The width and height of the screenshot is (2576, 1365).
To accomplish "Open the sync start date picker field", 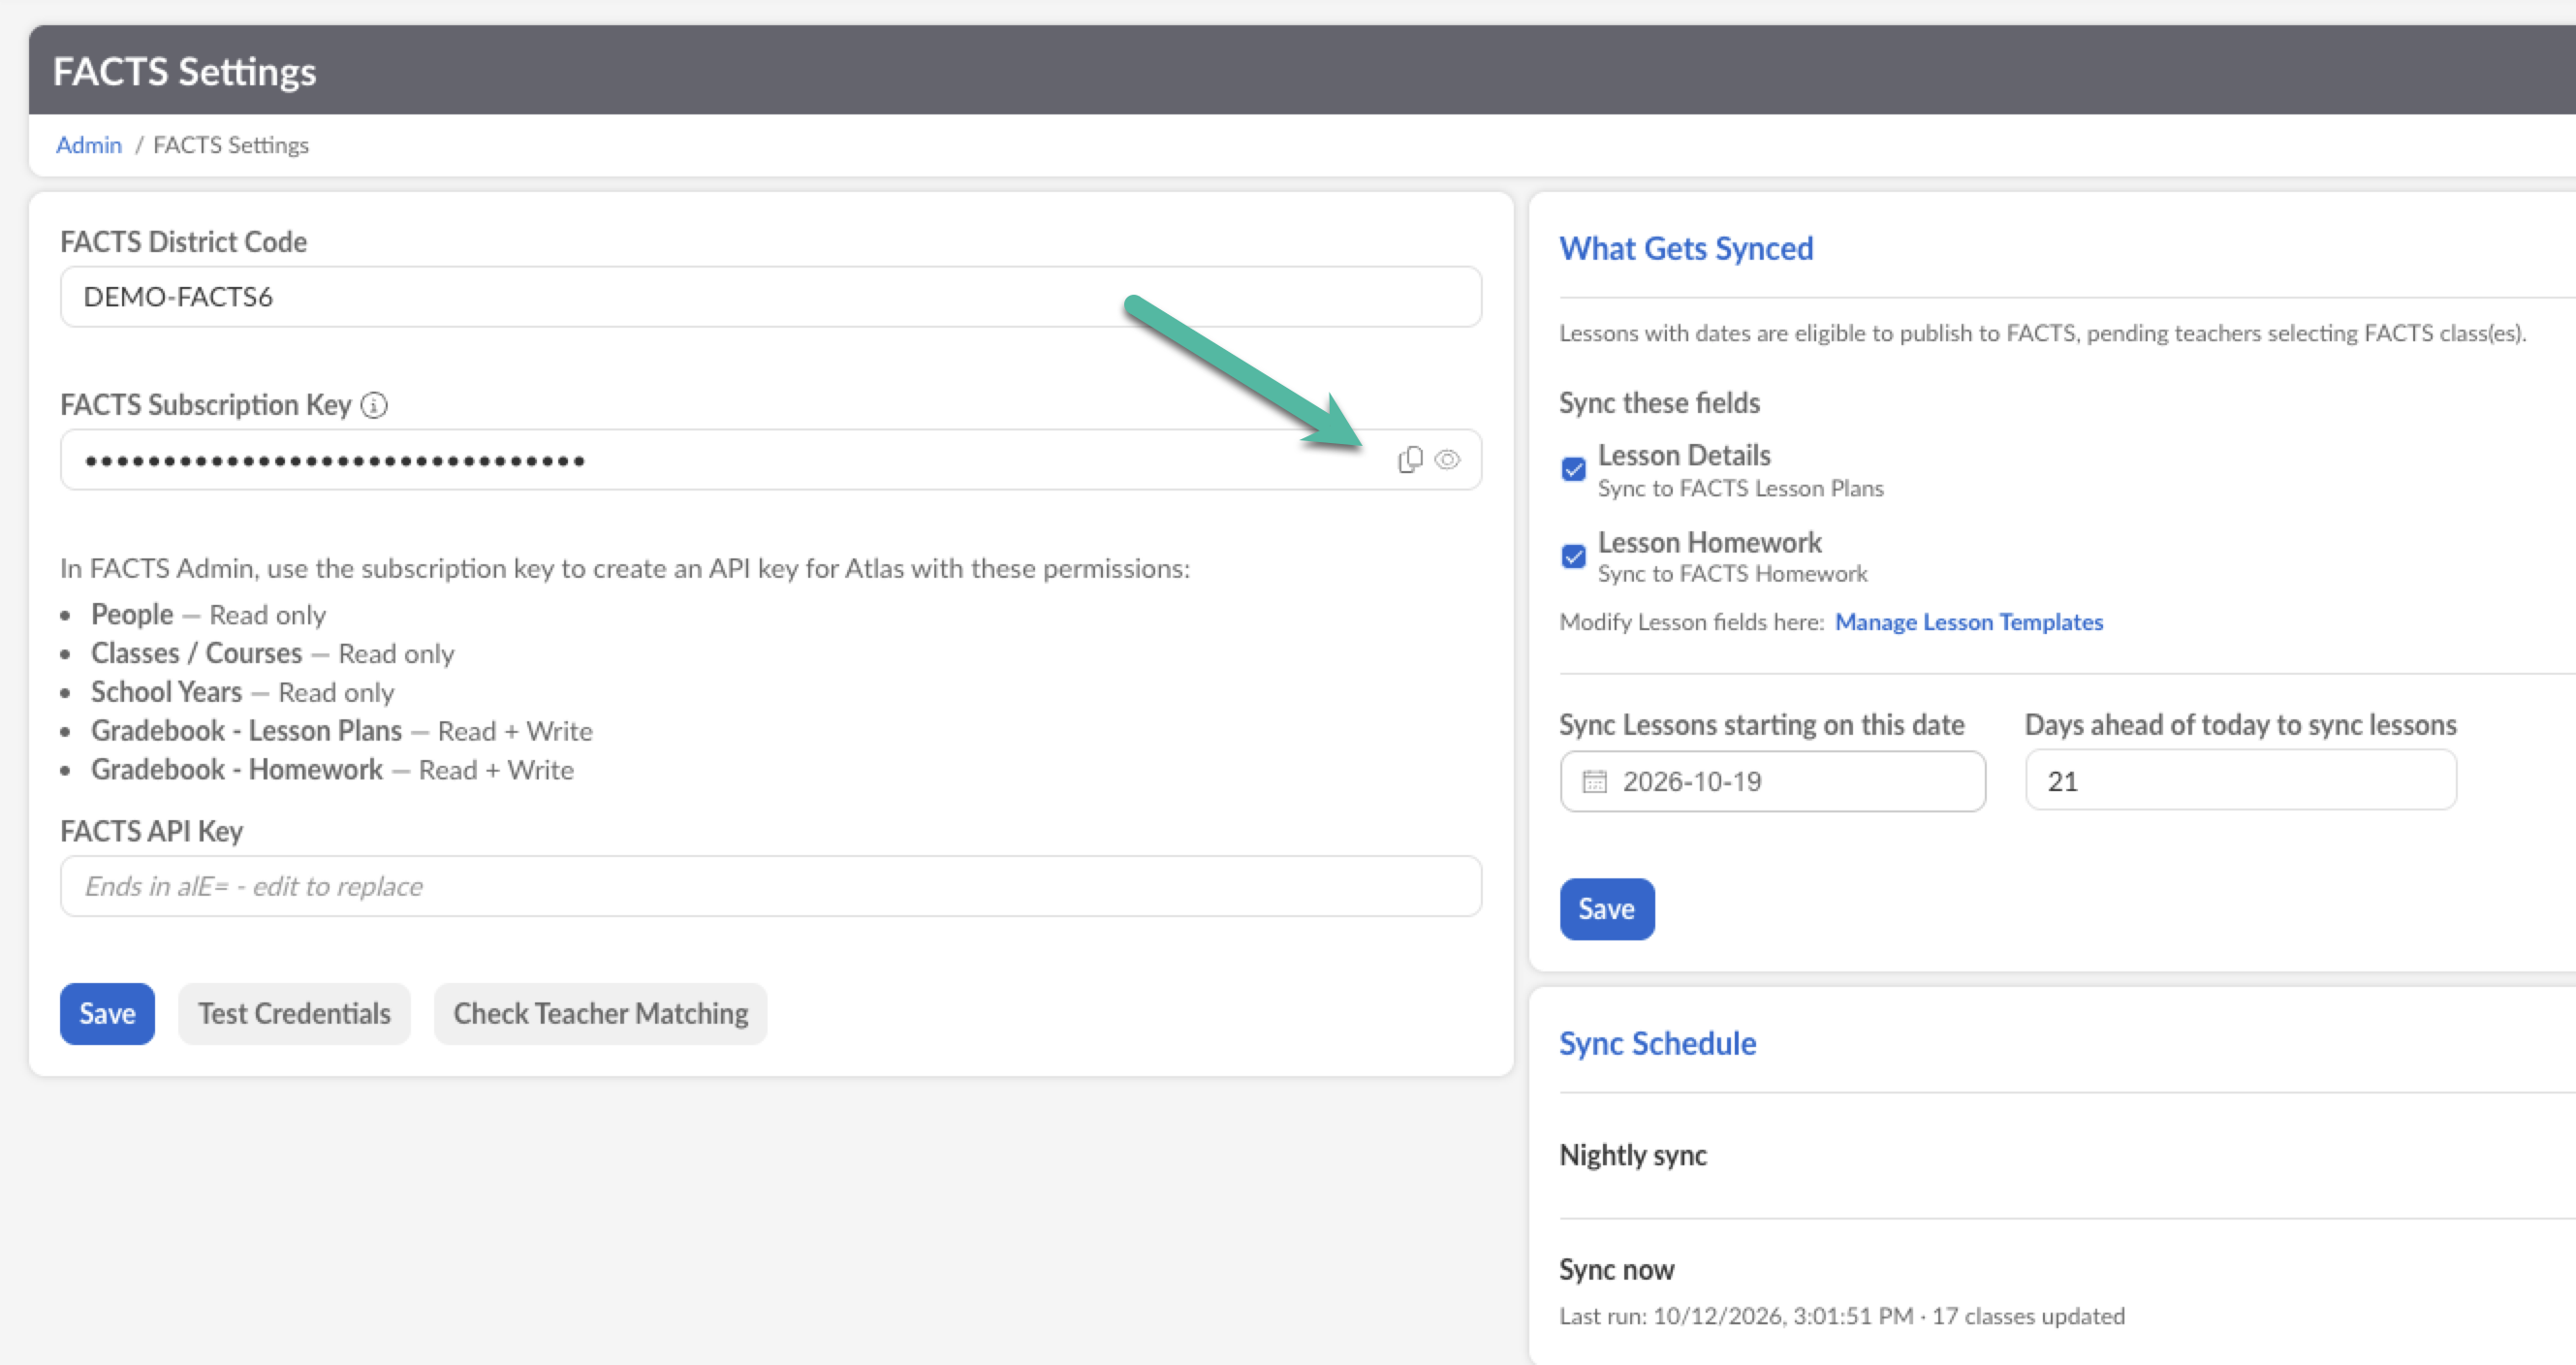I will coord(1773,781).
